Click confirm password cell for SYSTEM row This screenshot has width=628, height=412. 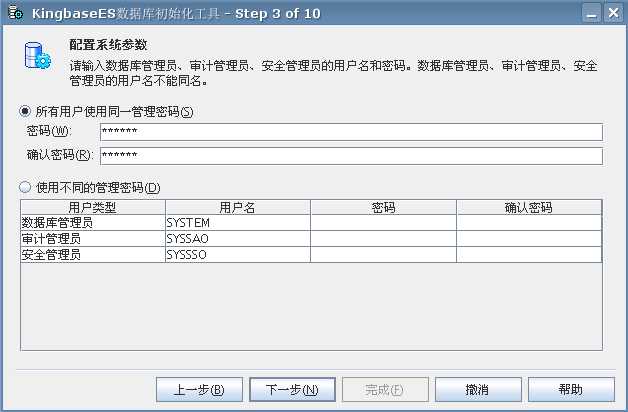[x=529, y=223]
